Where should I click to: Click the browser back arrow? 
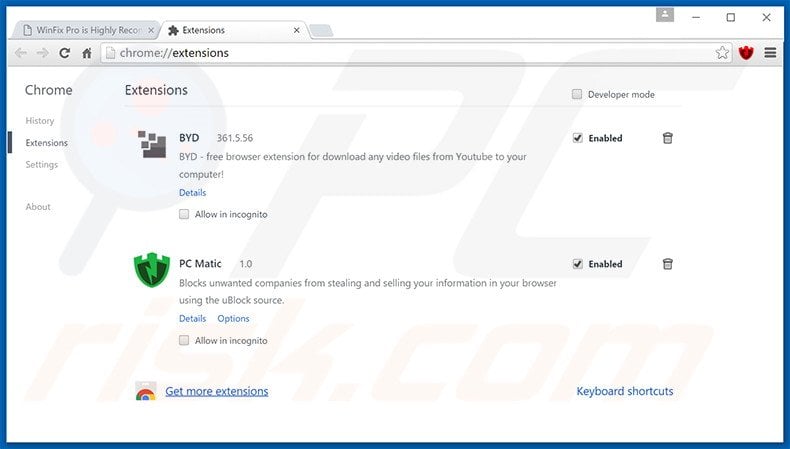click(21, 53)
